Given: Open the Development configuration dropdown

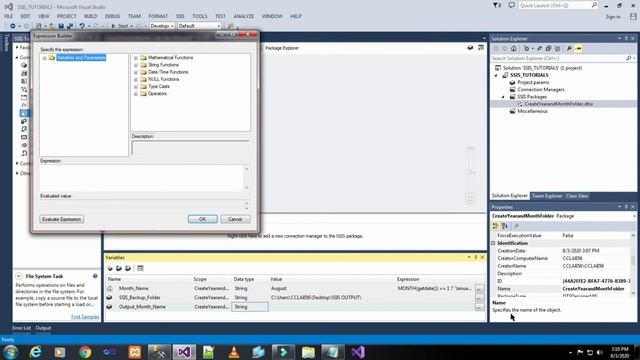Looking at the screenshot, I should pos(162,26).
